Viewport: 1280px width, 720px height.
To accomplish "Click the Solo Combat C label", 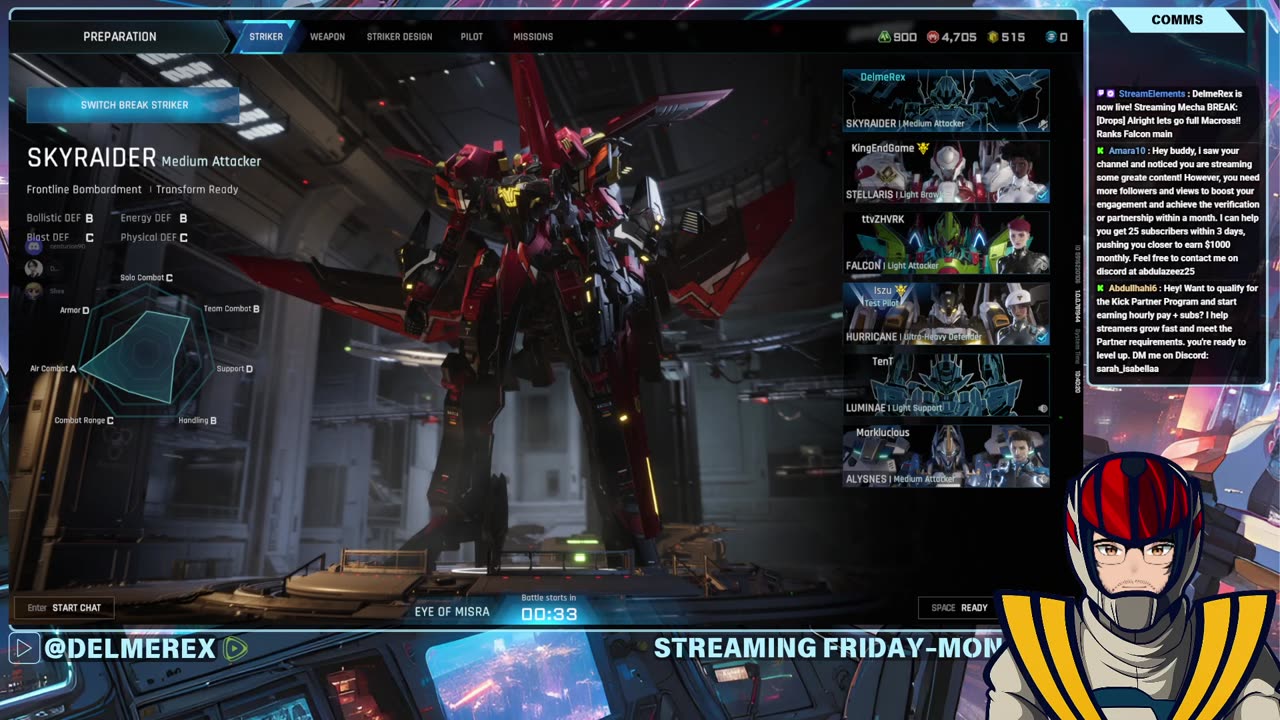I will coord(147,278).
